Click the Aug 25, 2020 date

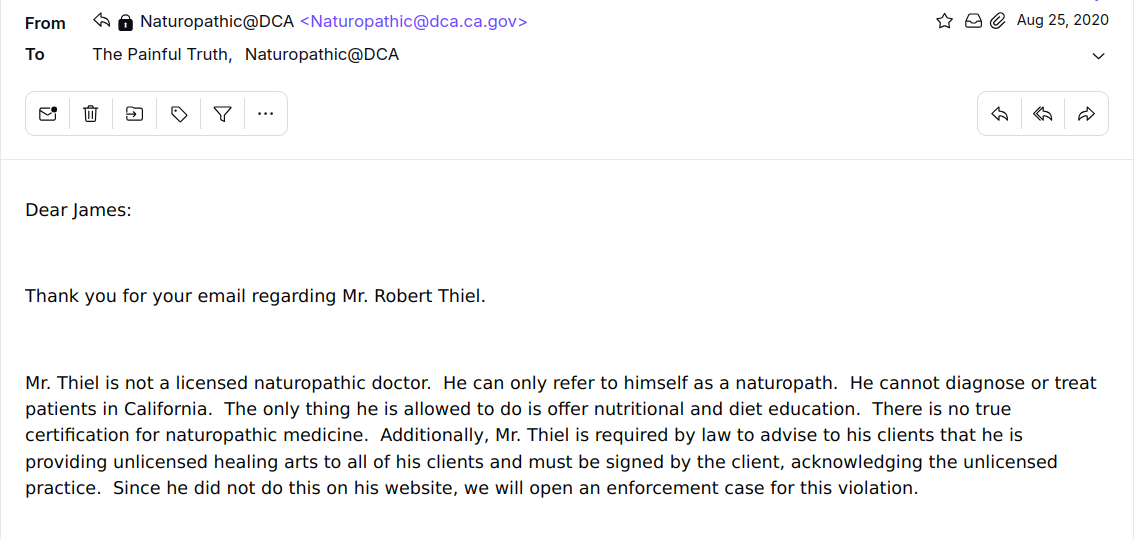pyautogui.click(x=1062, y=20)
